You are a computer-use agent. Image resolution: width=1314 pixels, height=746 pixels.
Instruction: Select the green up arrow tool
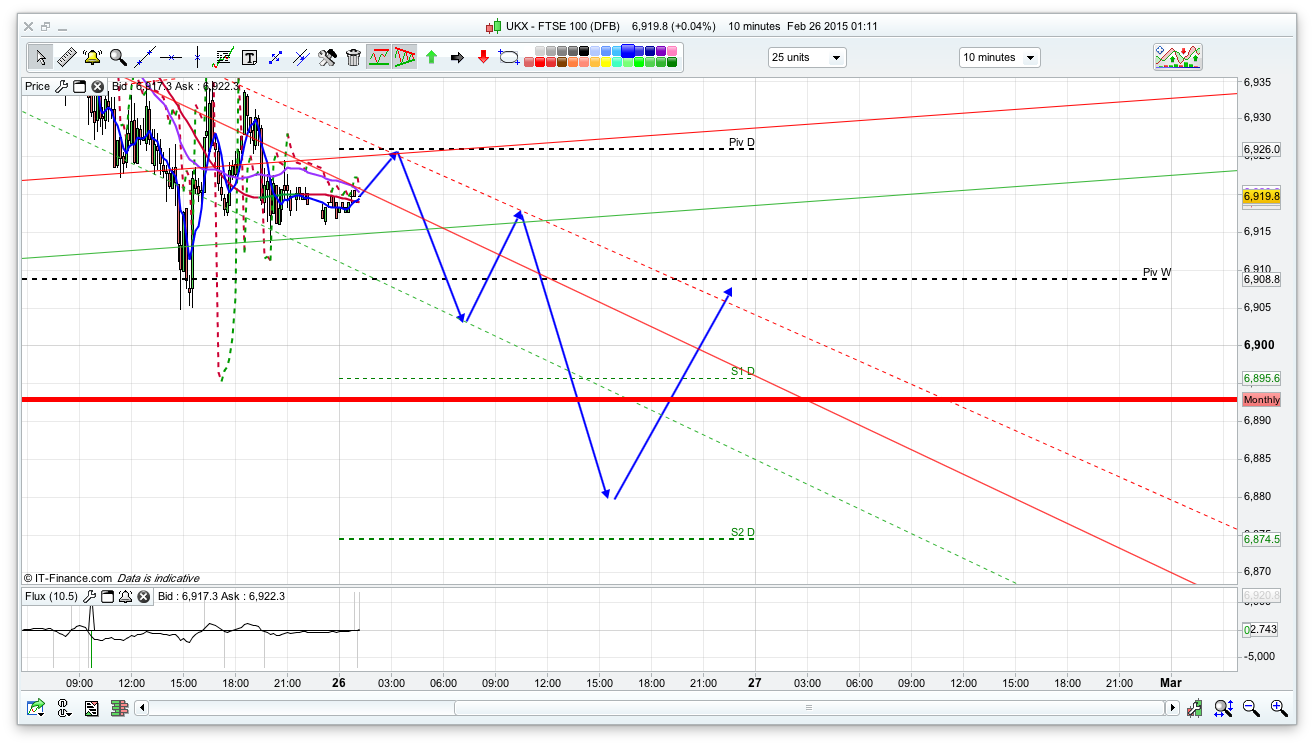(x=431, y=57)
